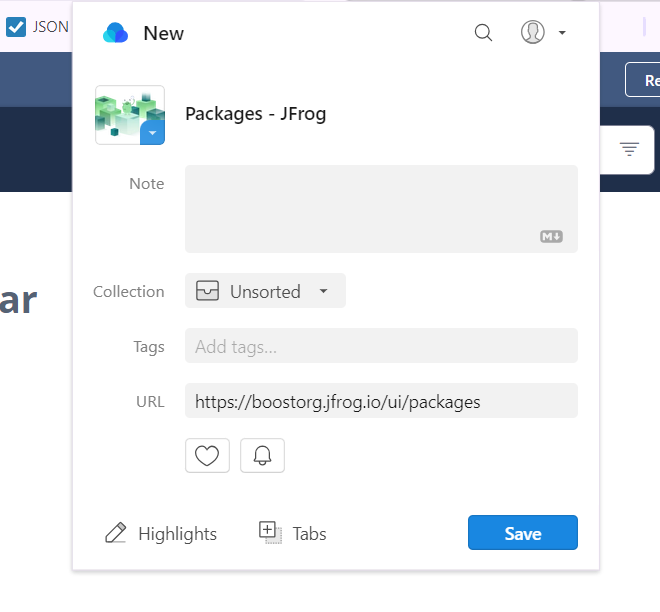Click the add-tabs icon beside Tabs

[x=270, y=532]
